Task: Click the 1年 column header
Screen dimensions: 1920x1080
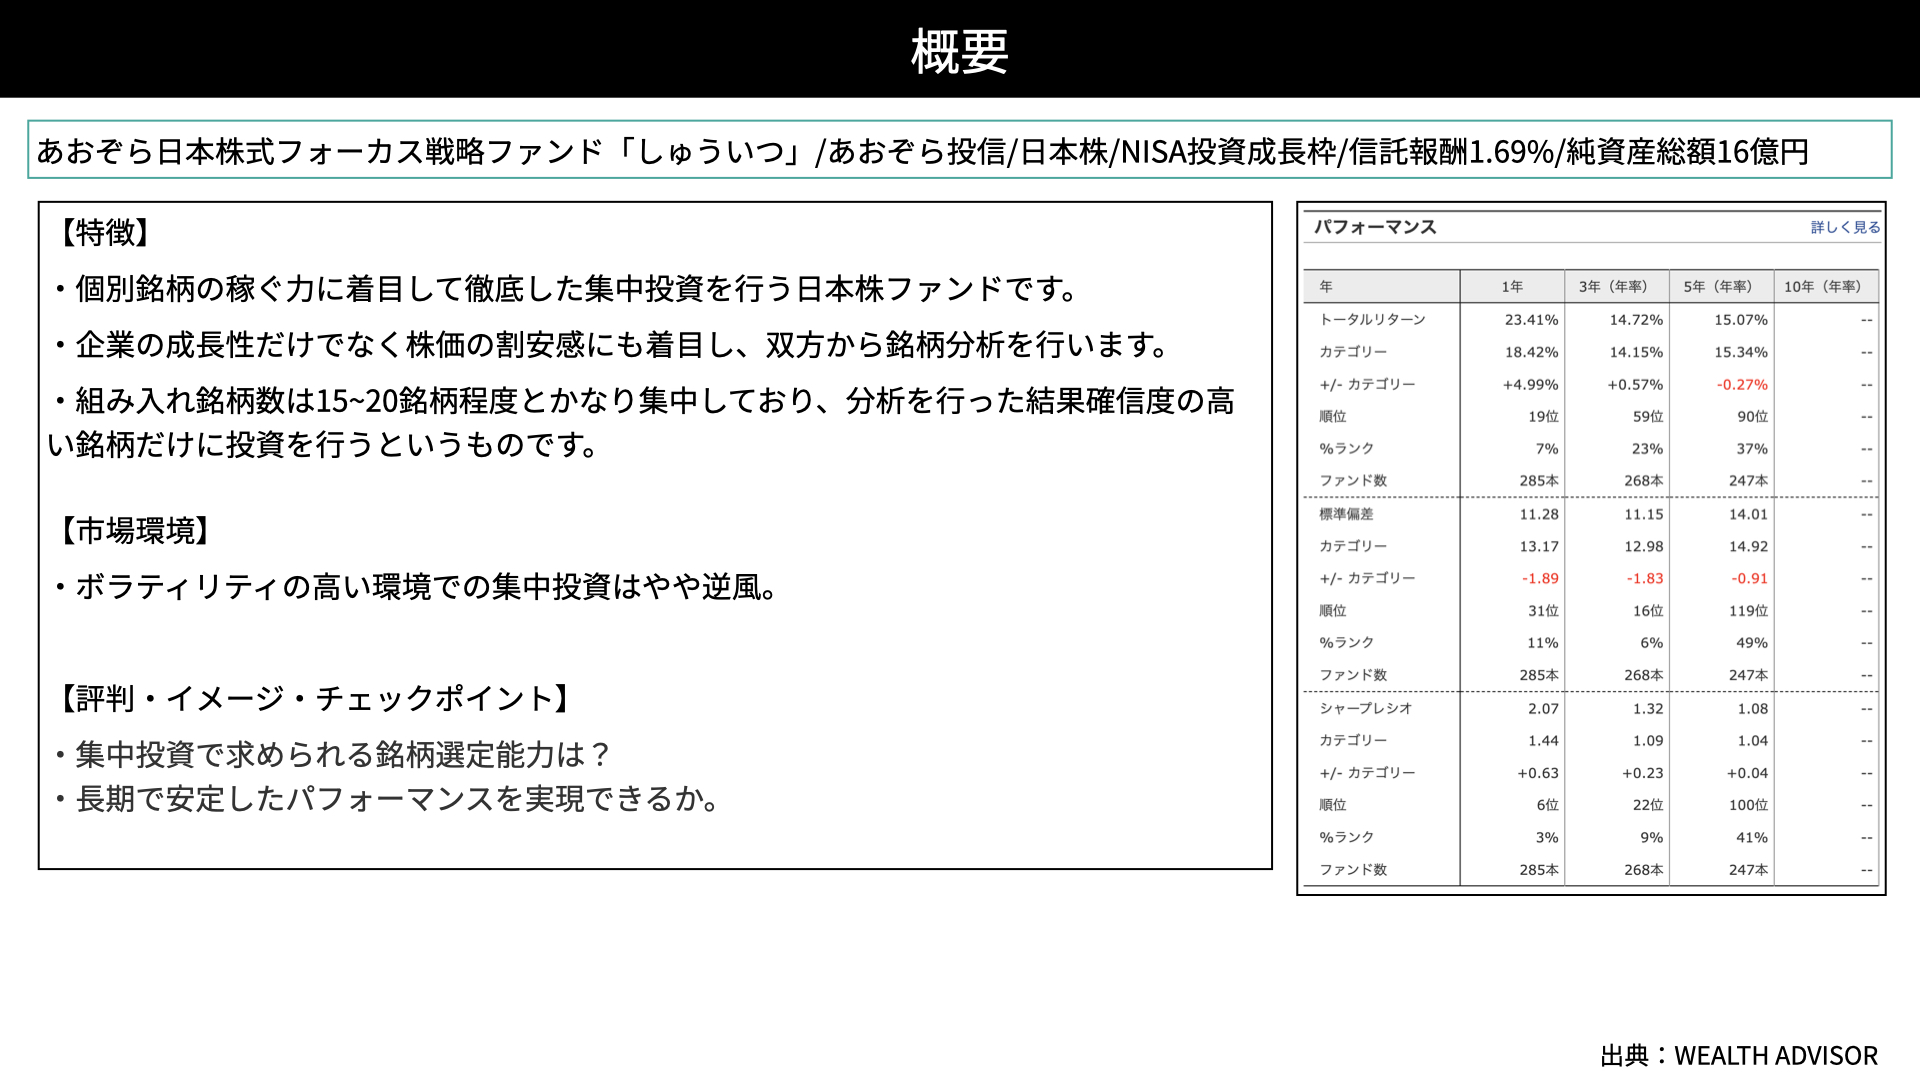Action: [1512, 287]
